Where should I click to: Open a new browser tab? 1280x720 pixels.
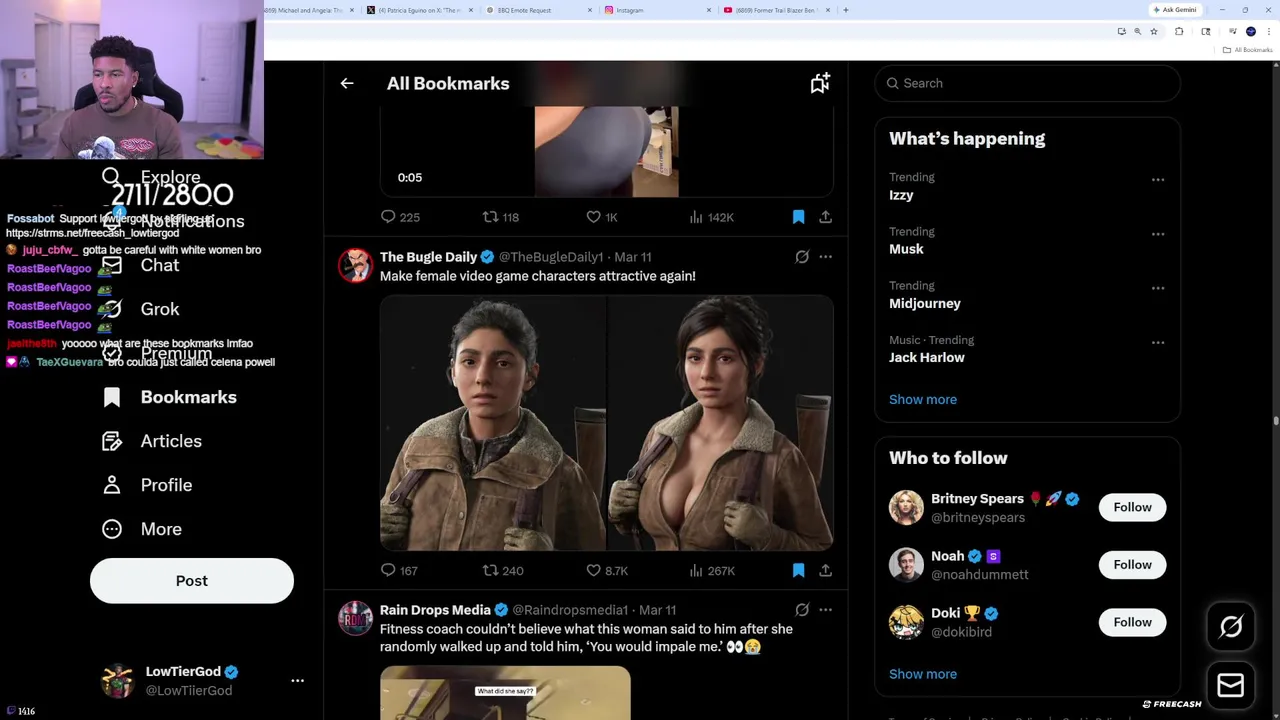coord(846,10)
